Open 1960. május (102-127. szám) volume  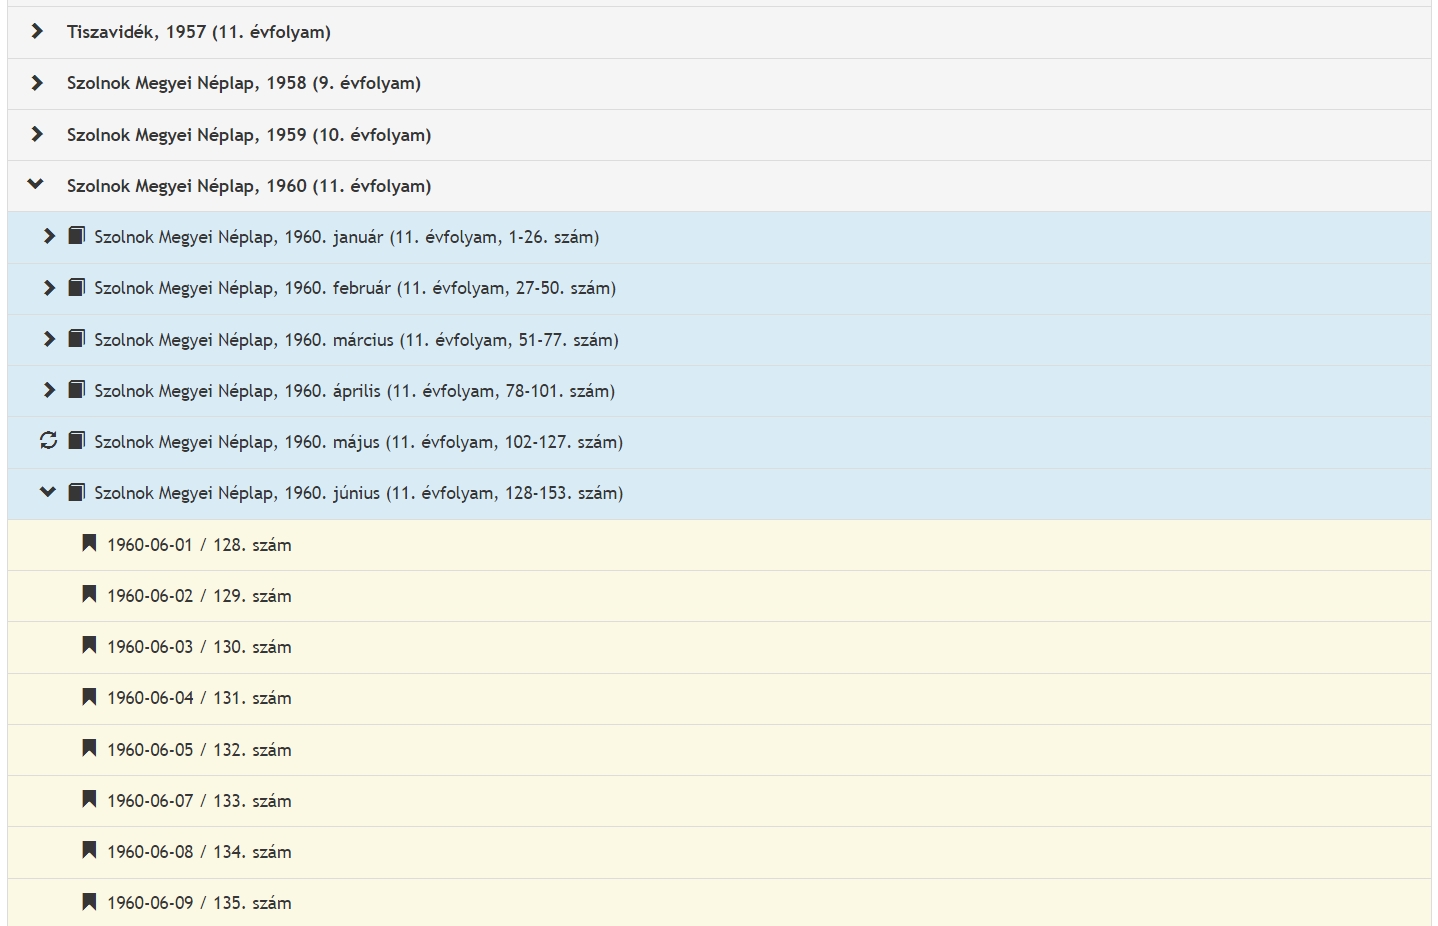359,442
